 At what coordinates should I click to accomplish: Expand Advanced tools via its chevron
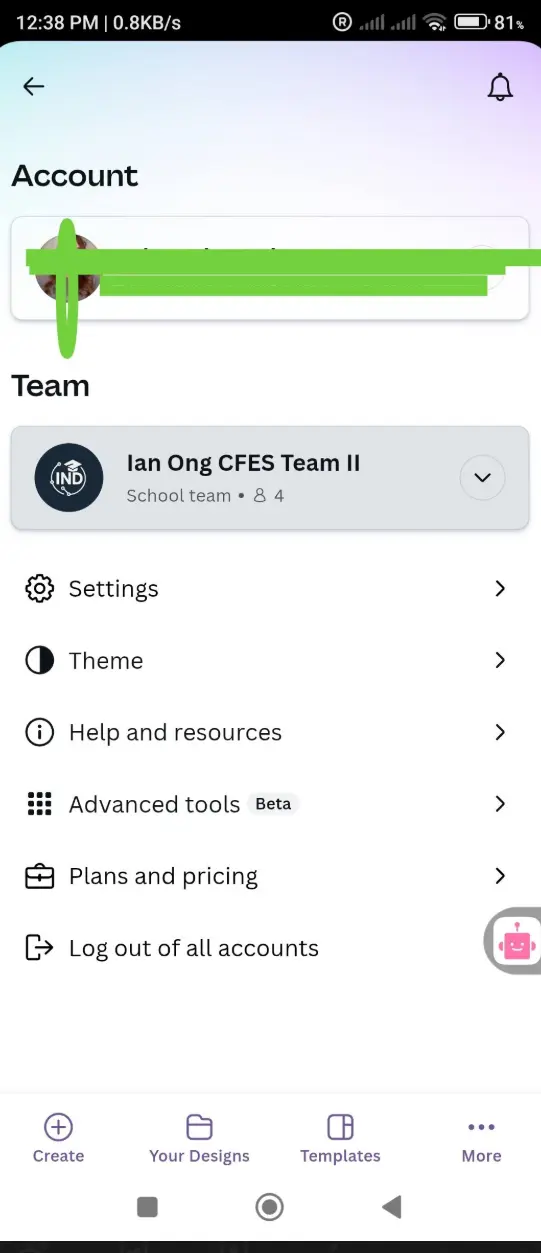pos(501,804)
